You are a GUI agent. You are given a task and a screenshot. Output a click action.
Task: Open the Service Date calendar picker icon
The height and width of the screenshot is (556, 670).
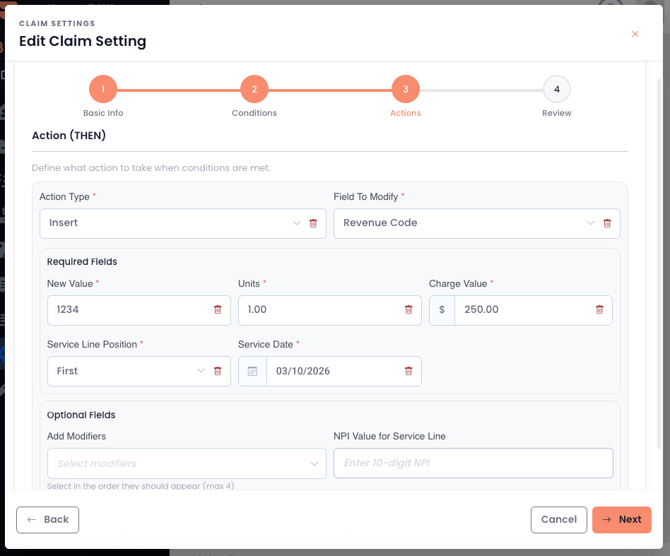pyautogui.click(x=252, y=371)
